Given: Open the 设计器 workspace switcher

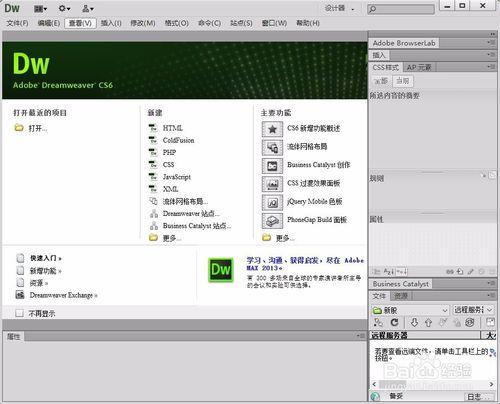Looking at the screenshot, I should coord(339,8).
